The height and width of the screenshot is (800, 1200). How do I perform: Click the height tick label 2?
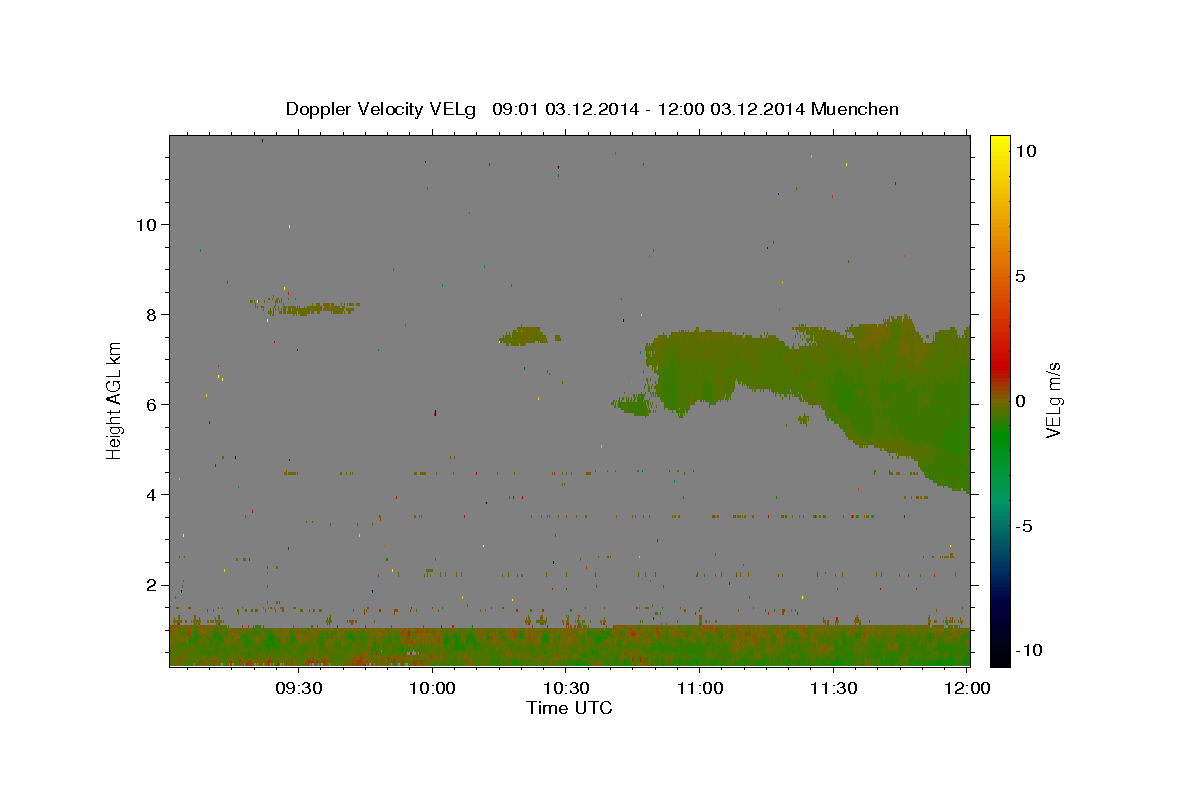coord(151,584)
